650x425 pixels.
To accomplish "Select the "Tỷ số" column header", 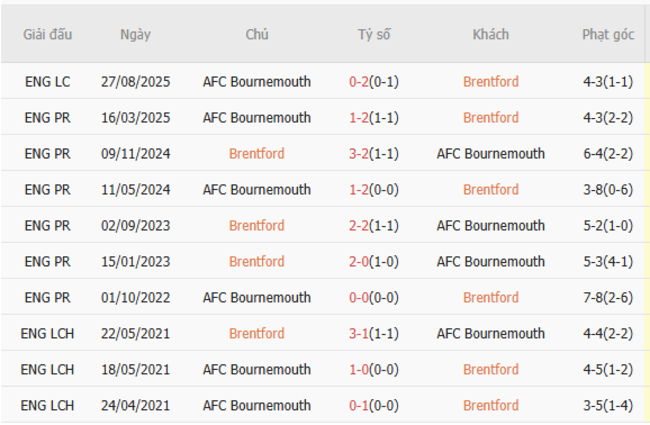I will (x=374, y=35).
